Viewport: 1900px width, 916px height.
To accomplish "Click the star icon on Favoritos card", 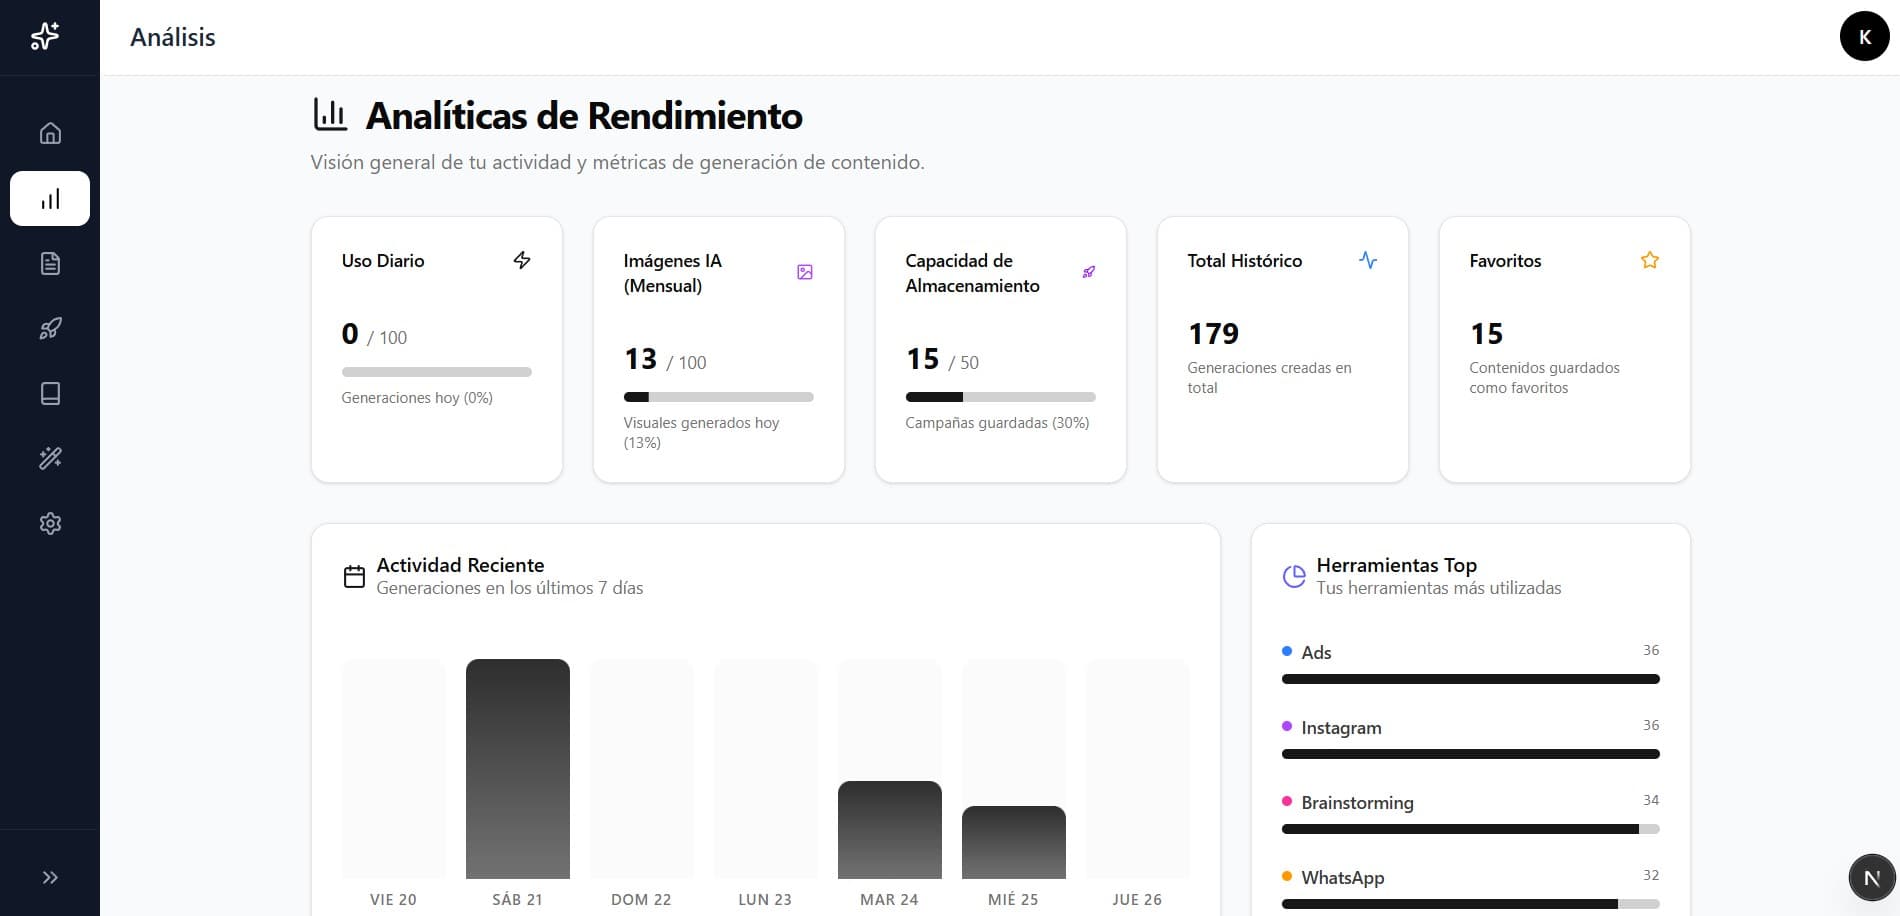I will click(x=1650, y=261).
